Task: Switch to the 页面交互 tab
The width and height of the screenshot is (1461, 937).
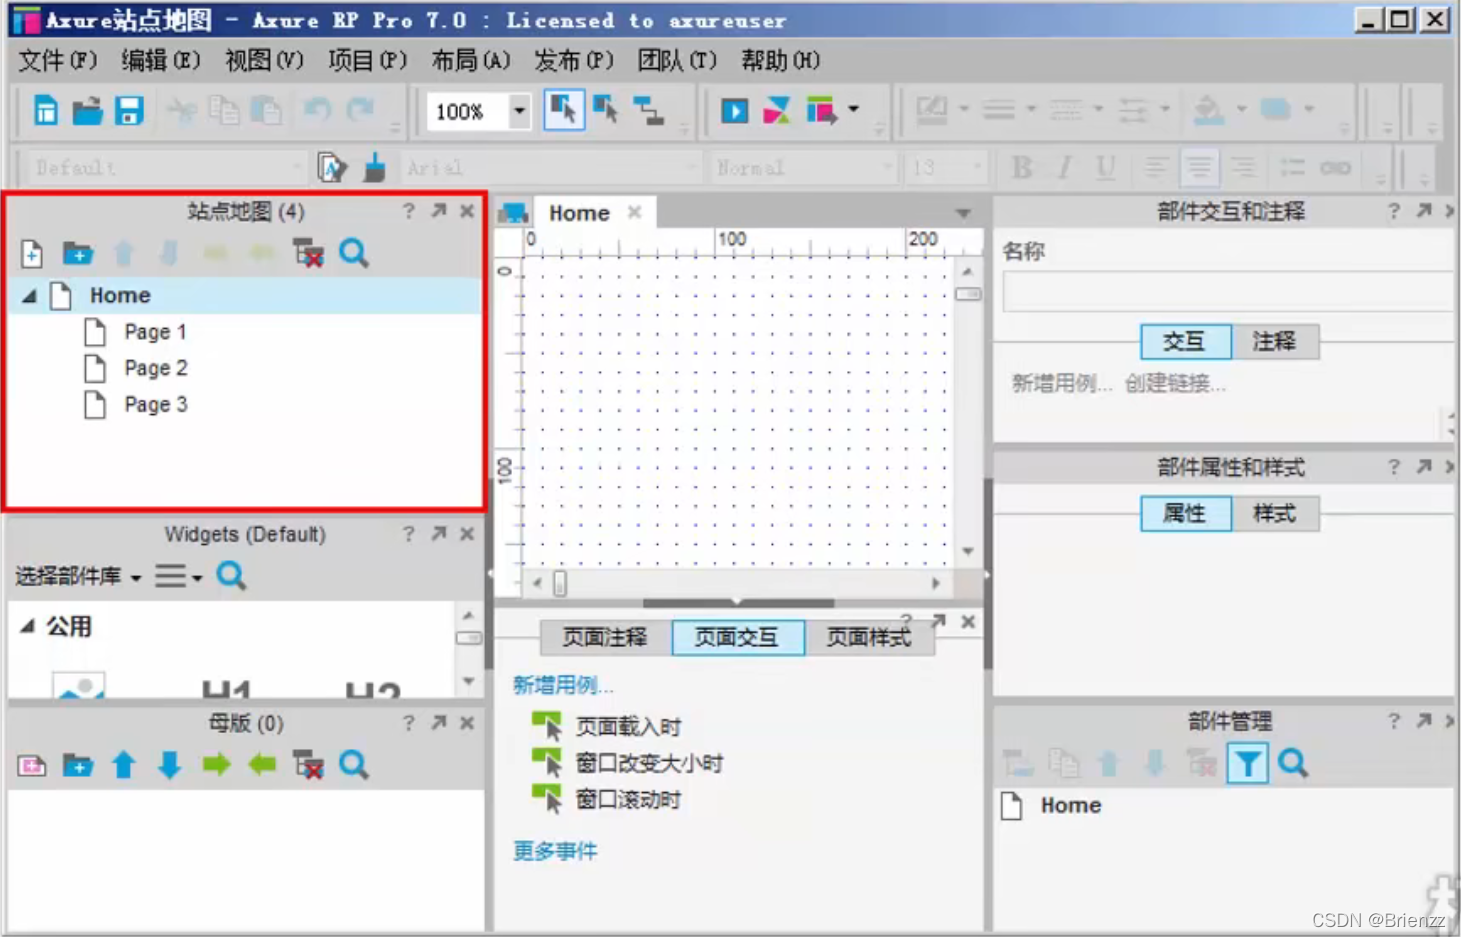Action: pos(737,637)
